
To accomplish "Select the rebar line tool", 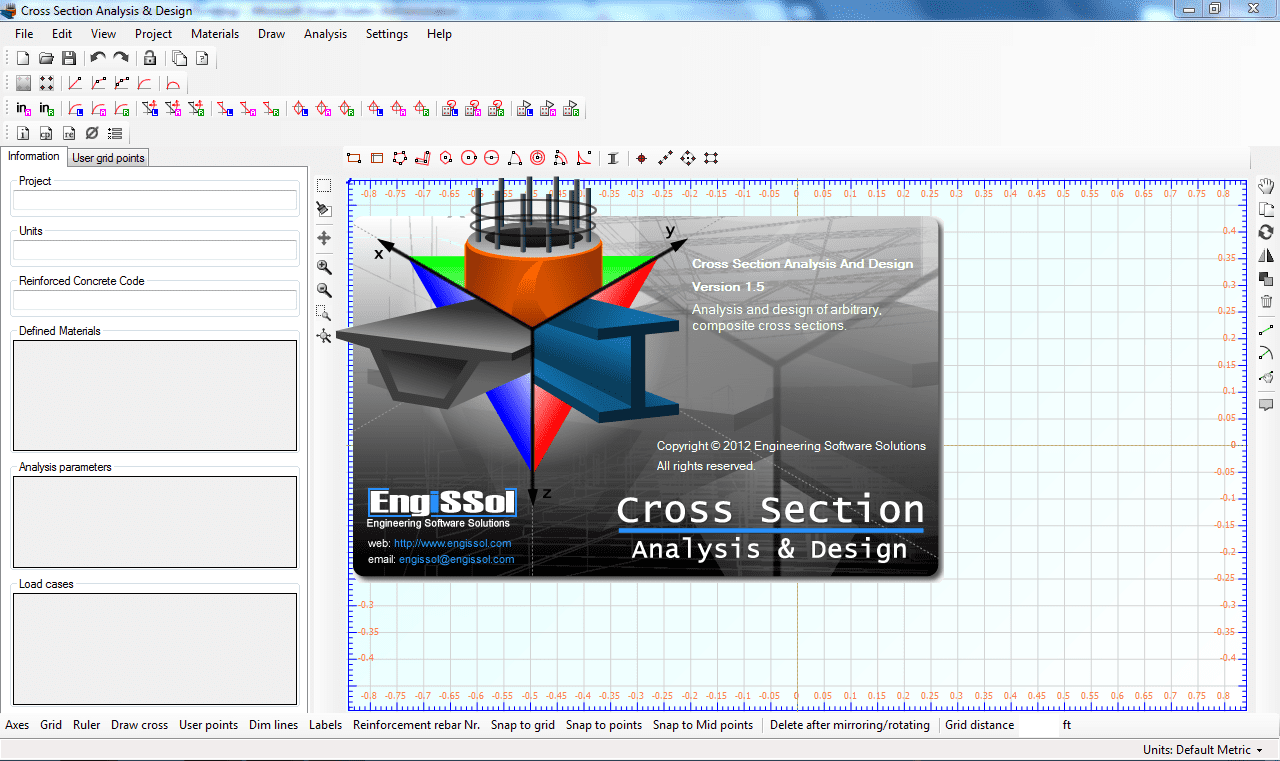I will [665, 158].
